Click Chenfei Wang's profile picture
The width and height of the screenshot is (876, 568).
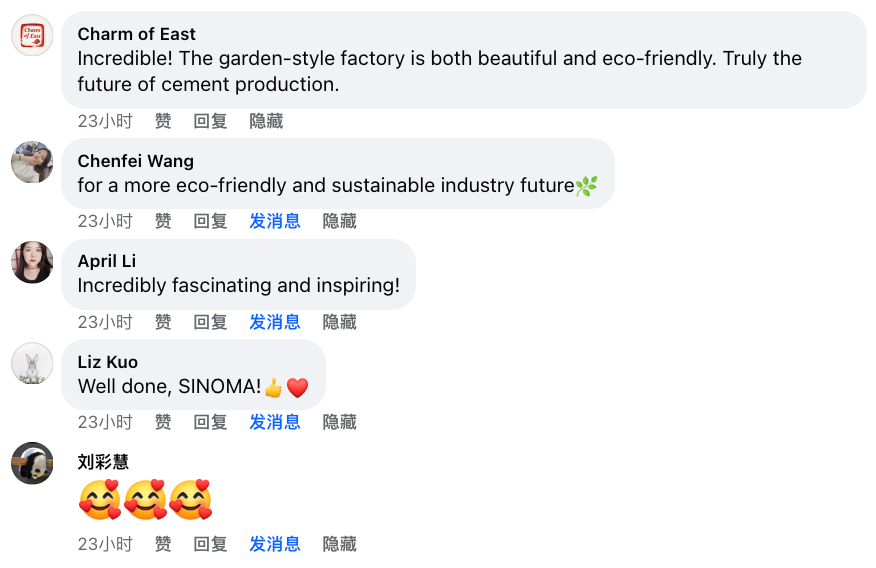[x=32, y=162]
